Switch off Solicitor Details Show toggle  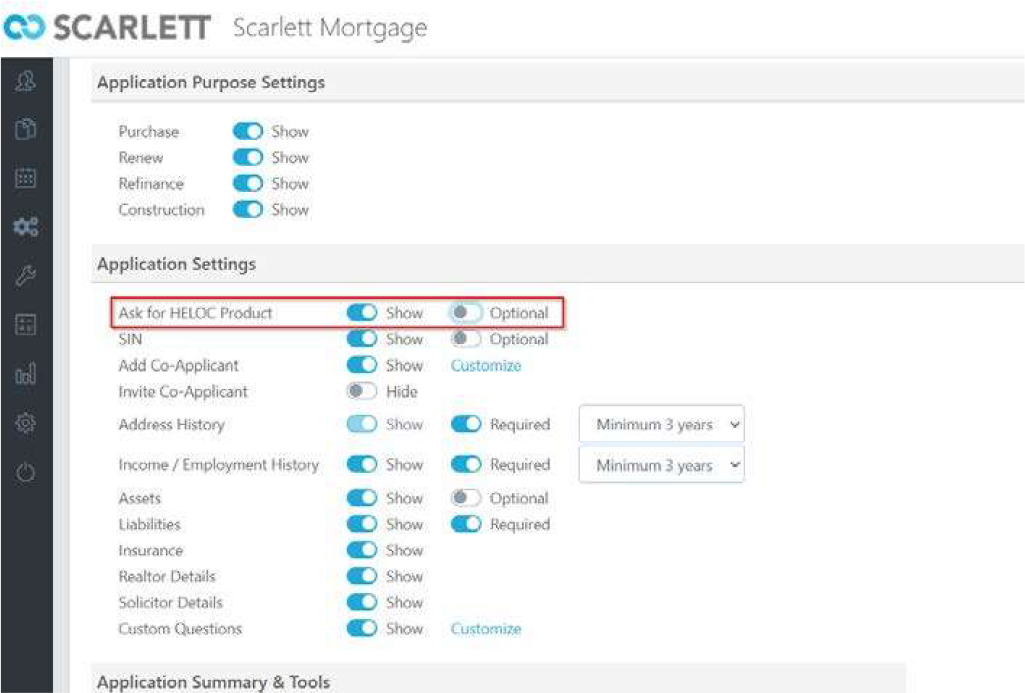click(x=362, y=602)
